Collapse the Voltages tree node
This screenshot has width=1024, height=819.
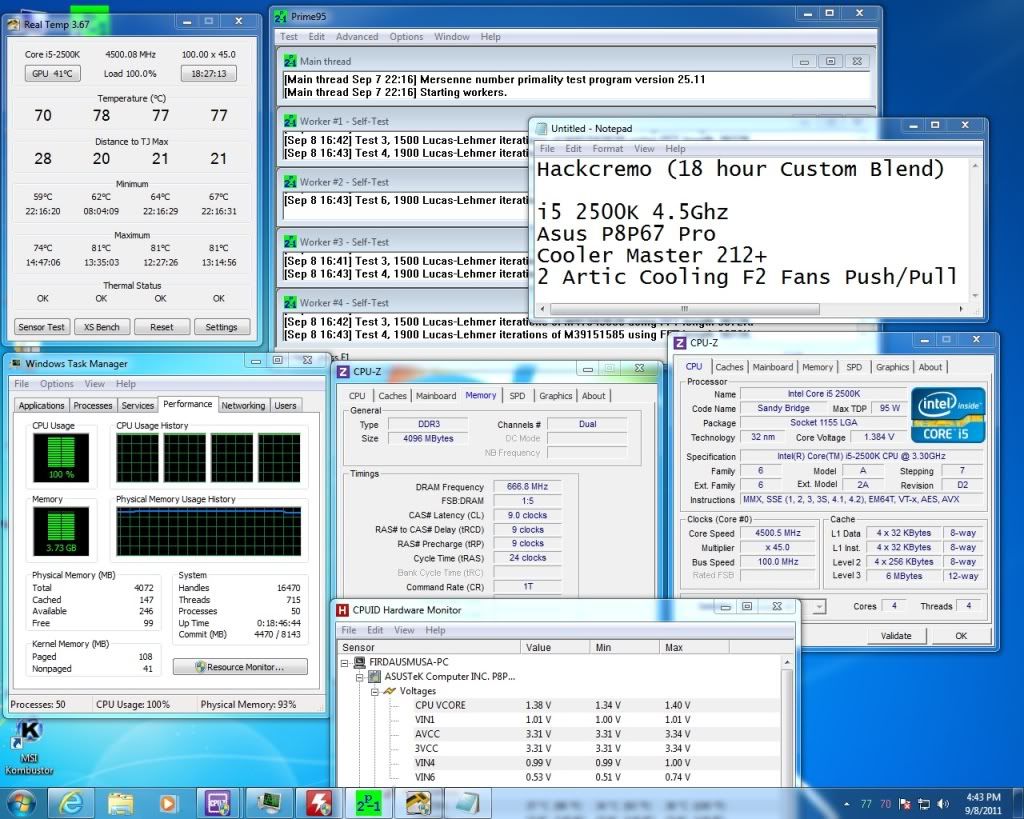click(x=374, y=691)
